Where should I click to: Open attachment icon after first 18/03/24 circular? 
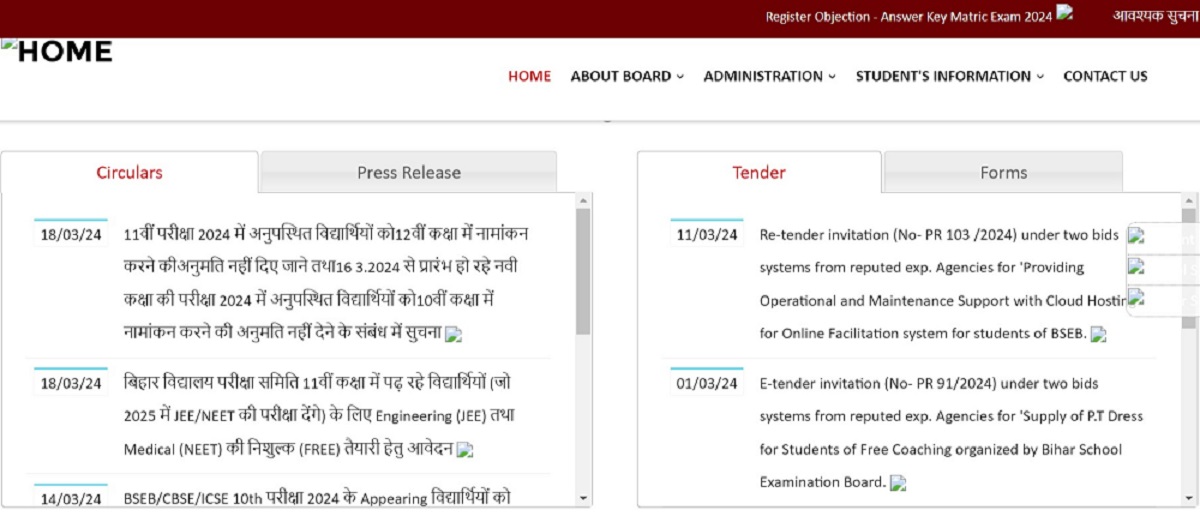[x=454, y=335]
